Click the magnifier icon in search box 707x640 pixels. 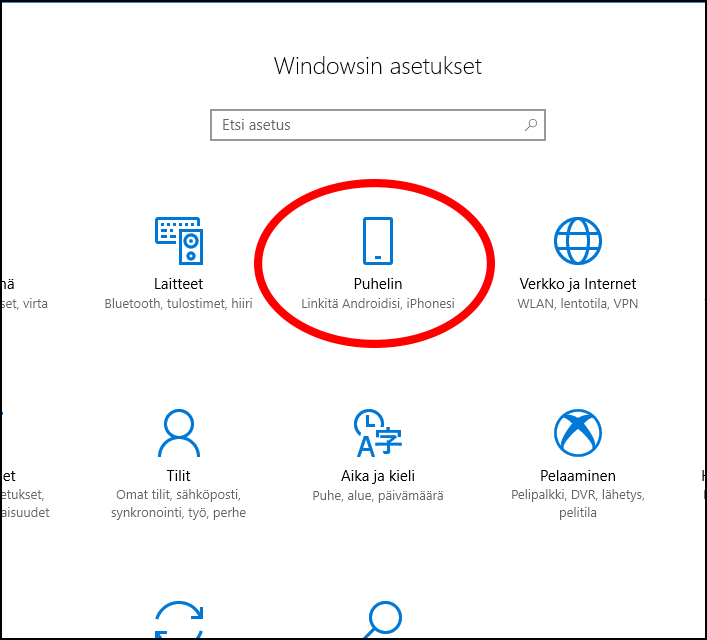pyautogui.click(x=531, y=125)
